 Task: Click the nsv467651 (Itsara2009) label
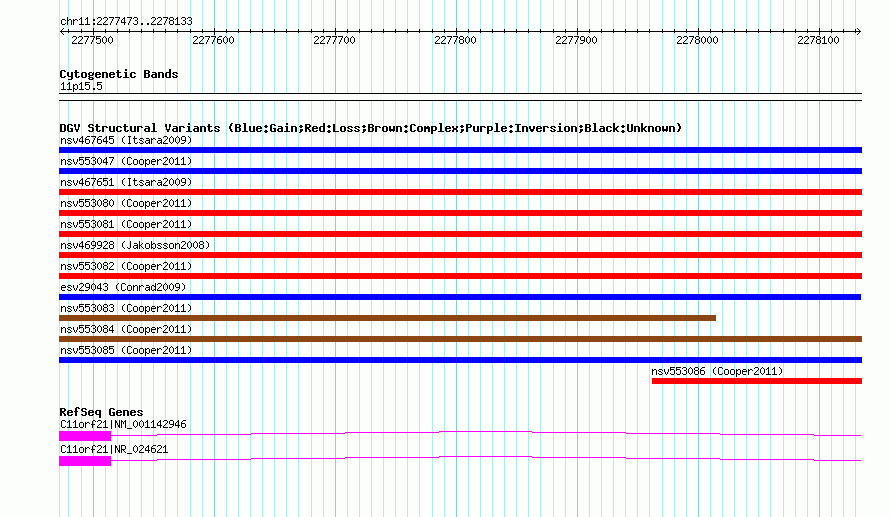click(126, 182)
